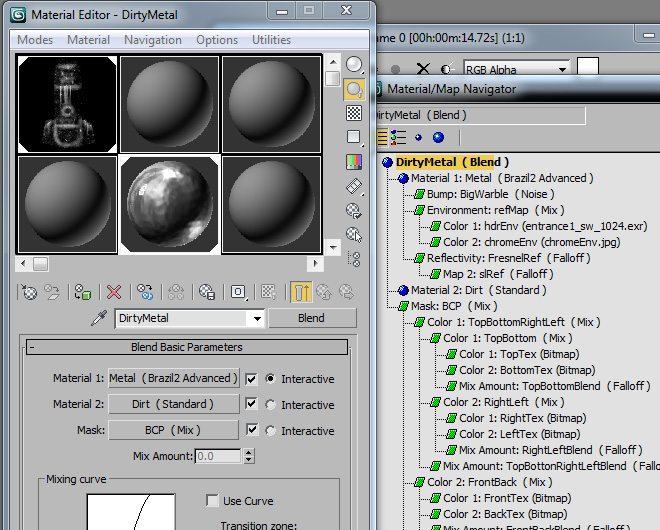Viewport: 660px width, 530px height.
Task: Pick material with the eyedropper icon
Action: [x=99, y=318]
